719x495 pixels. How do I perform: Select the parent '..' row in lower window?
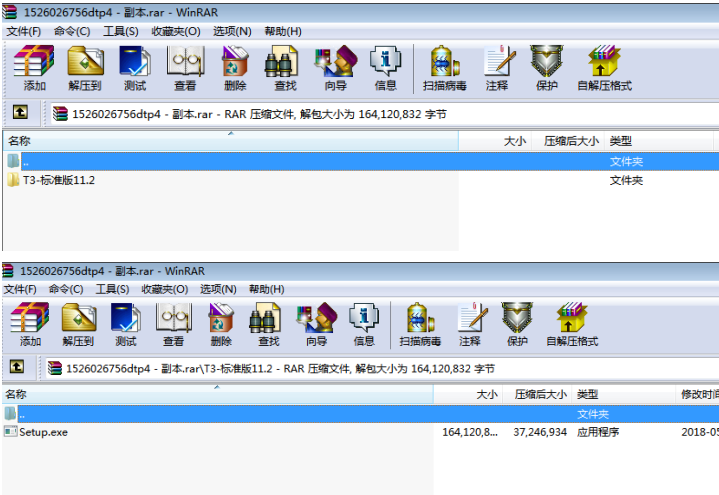[x=361, y=414]
